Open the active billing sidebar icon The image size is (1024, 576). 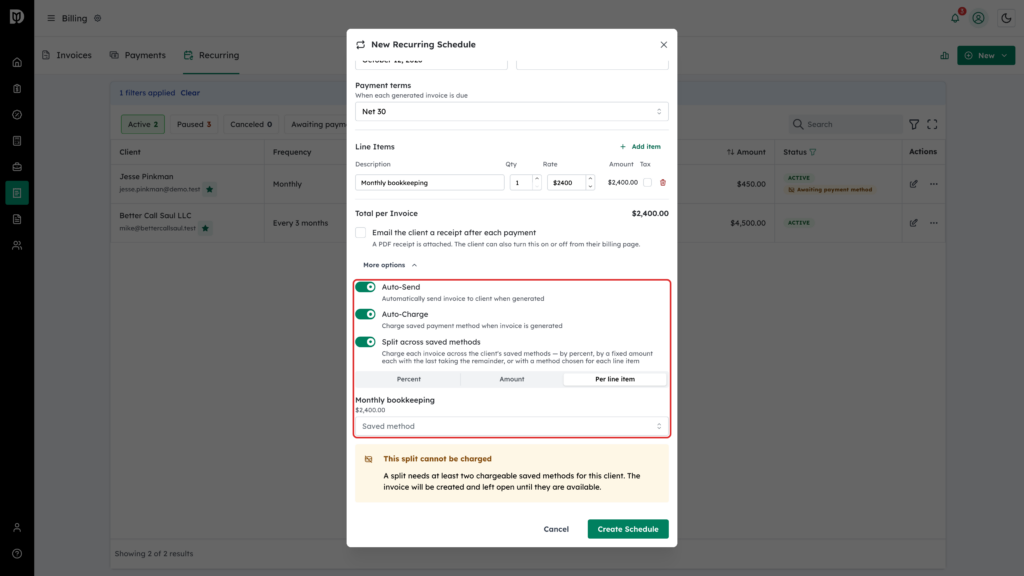pyautogui.click(x=17, y=193)
